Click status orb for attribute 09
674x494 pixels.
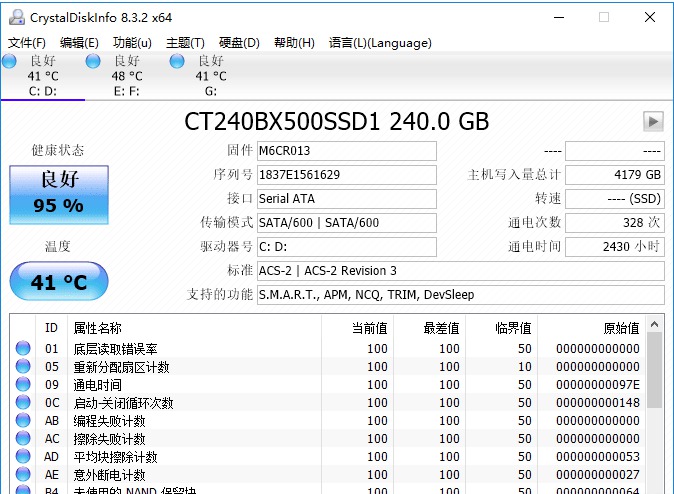pos(23,384)
